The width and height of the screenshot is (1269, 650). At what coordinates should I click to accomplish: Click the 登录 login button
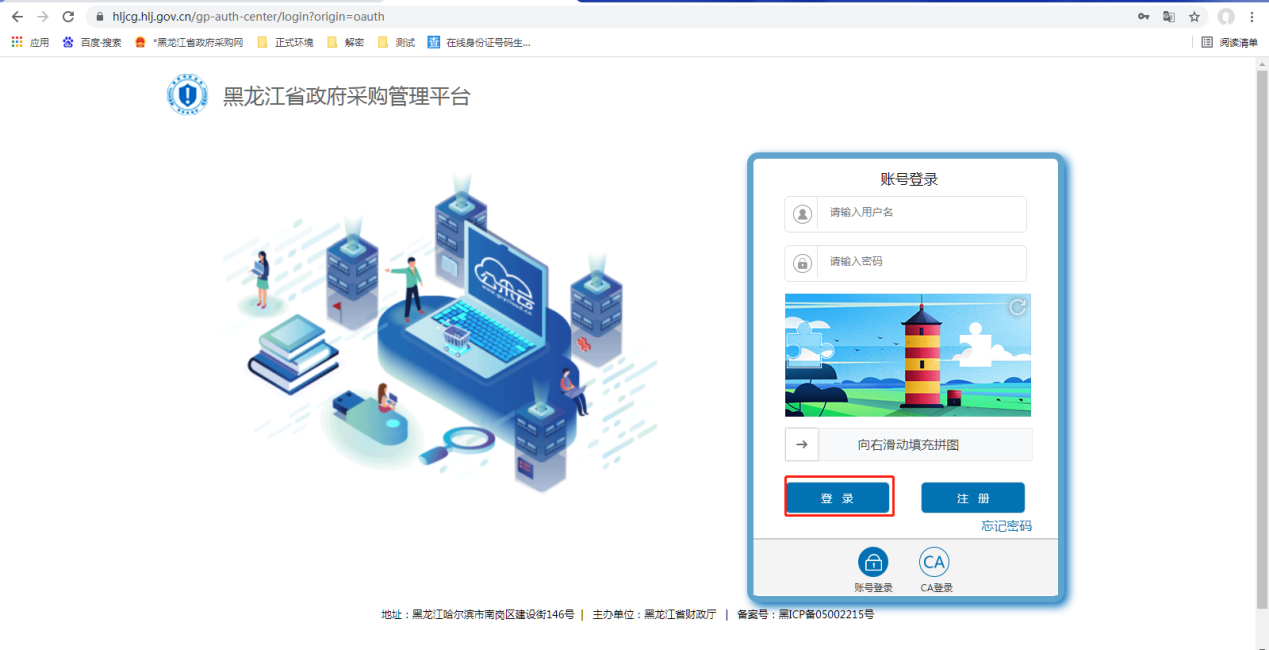(838, 498)
